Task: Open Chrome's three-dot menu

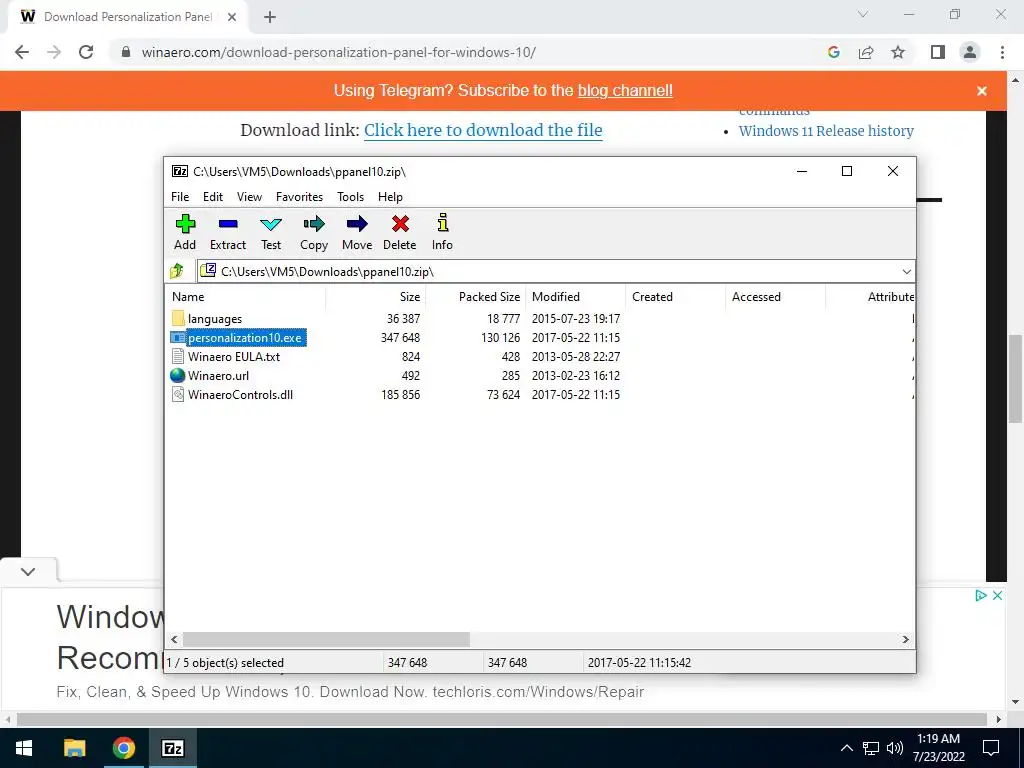Action: tap(1002, 52)
